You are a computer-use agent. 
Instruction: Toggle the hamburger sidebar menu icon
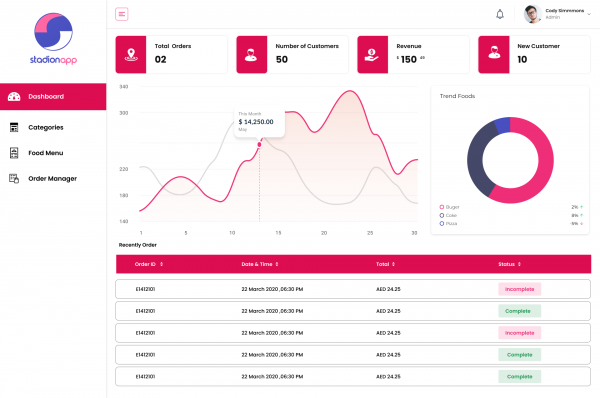coord(122,14)
